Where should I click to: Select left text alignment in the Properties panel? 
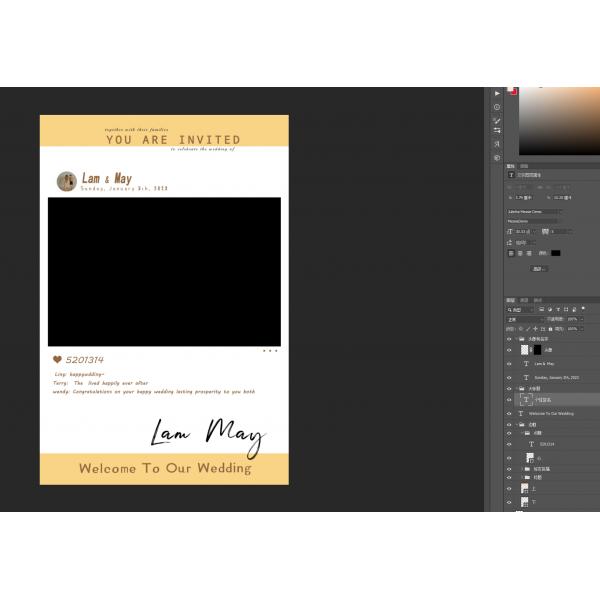(511, 253)
